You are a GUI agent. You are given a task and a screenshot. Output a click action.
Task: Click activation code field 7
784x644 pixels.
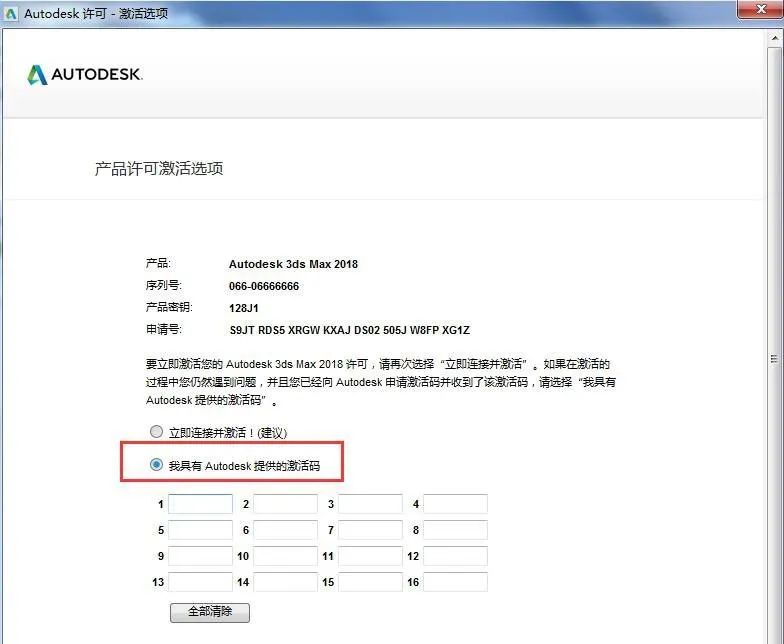pyautogui.click(x=370, y=530)
